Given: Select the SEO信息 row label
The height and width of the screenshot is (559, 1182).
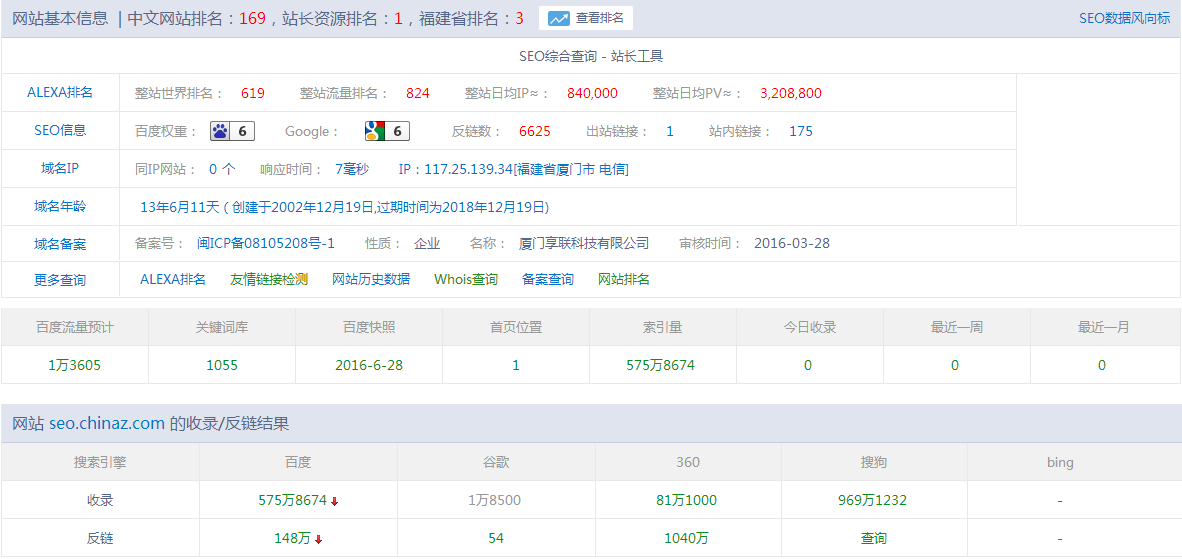Looking at the screenshot, I should click(60, 130).
